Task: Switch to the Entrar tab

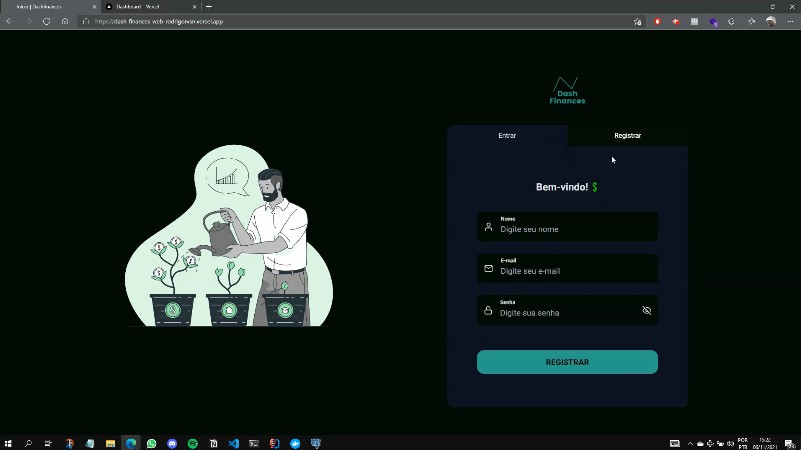Action: [507, 136]
